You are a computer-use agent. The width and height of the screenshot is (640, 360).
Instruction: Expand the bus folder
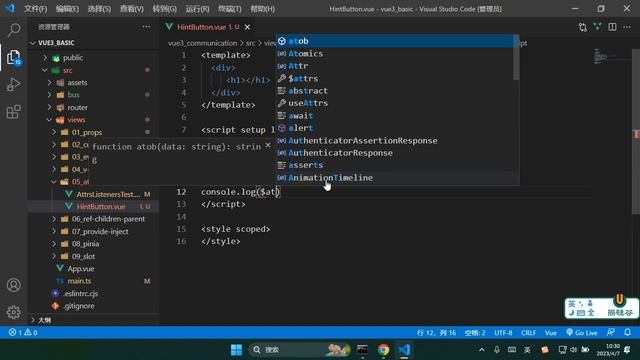(93, 95)
